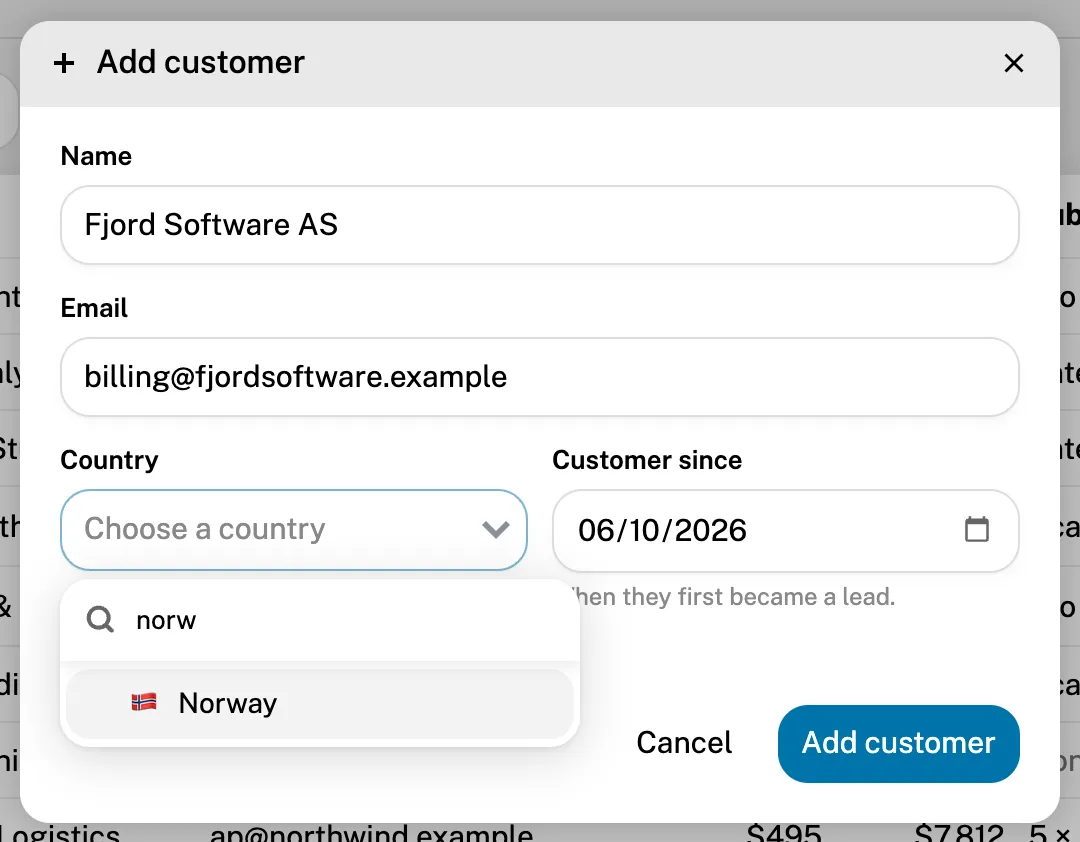This screenshot has width=1080, height=842.
Task: Click the Customer since date field
Action: pyautogui.click(x=785, y=531)
